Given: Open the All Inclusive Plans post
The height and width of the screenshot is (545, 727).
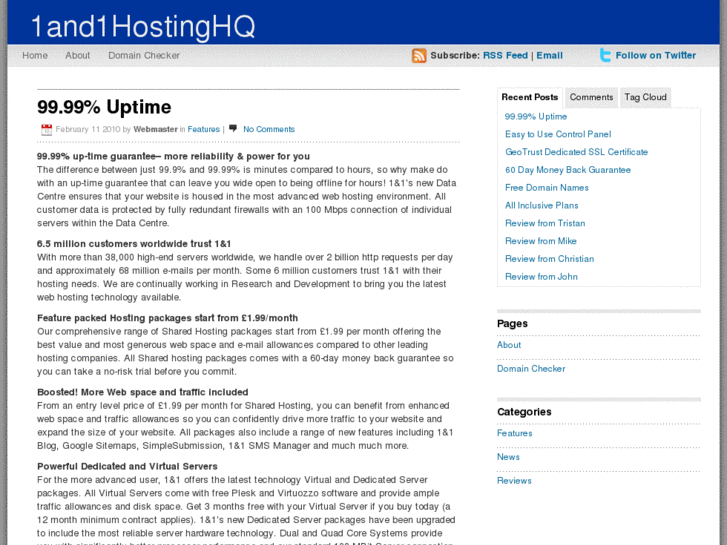Looking at the screenshot, I should 542,205.
